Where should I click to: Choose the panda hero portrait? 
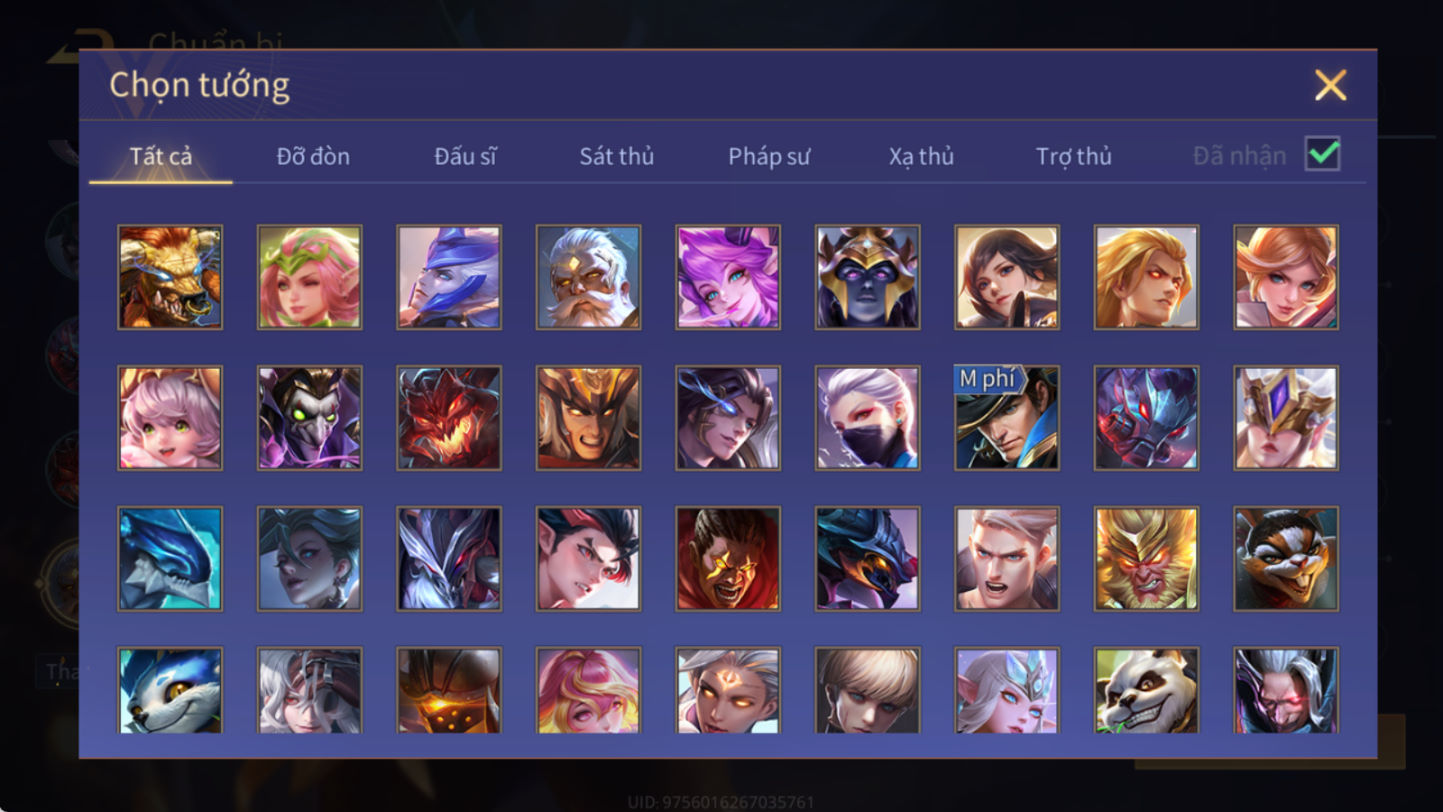tap(1146, 691)
